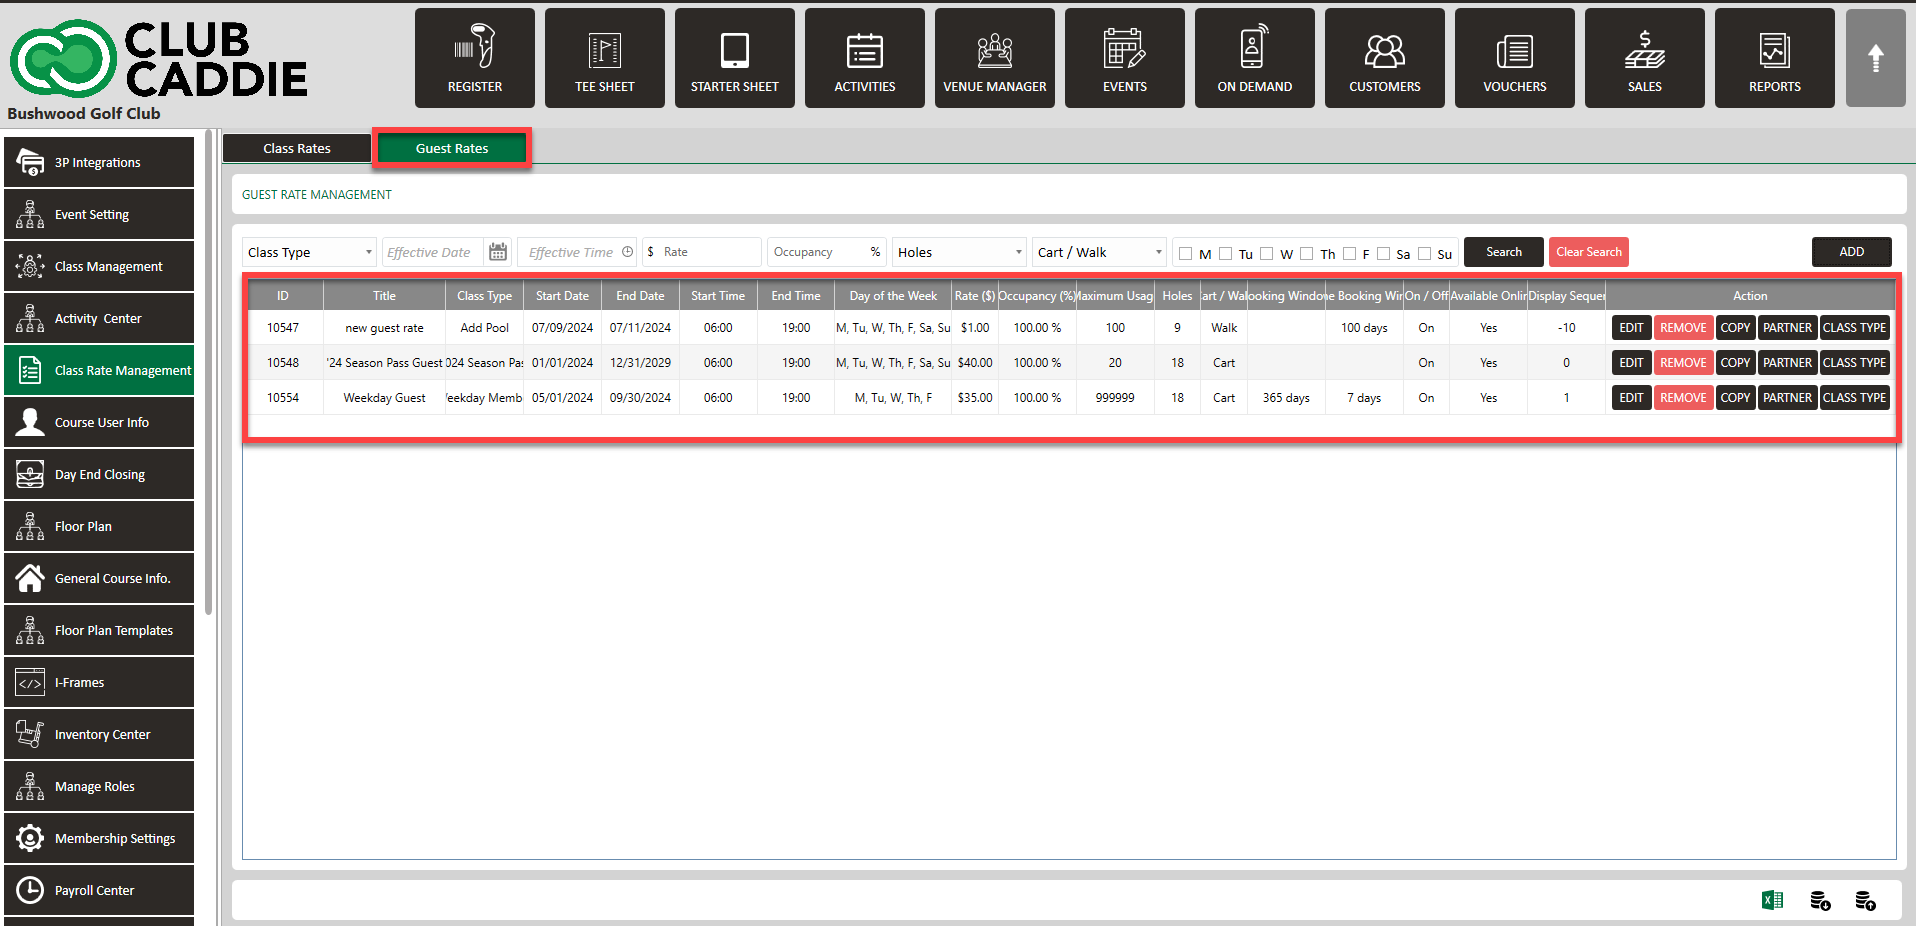Open Membership Settings menu item
Screen dimensions: 1916x926
pyautogui.click(x=99, y=838)
